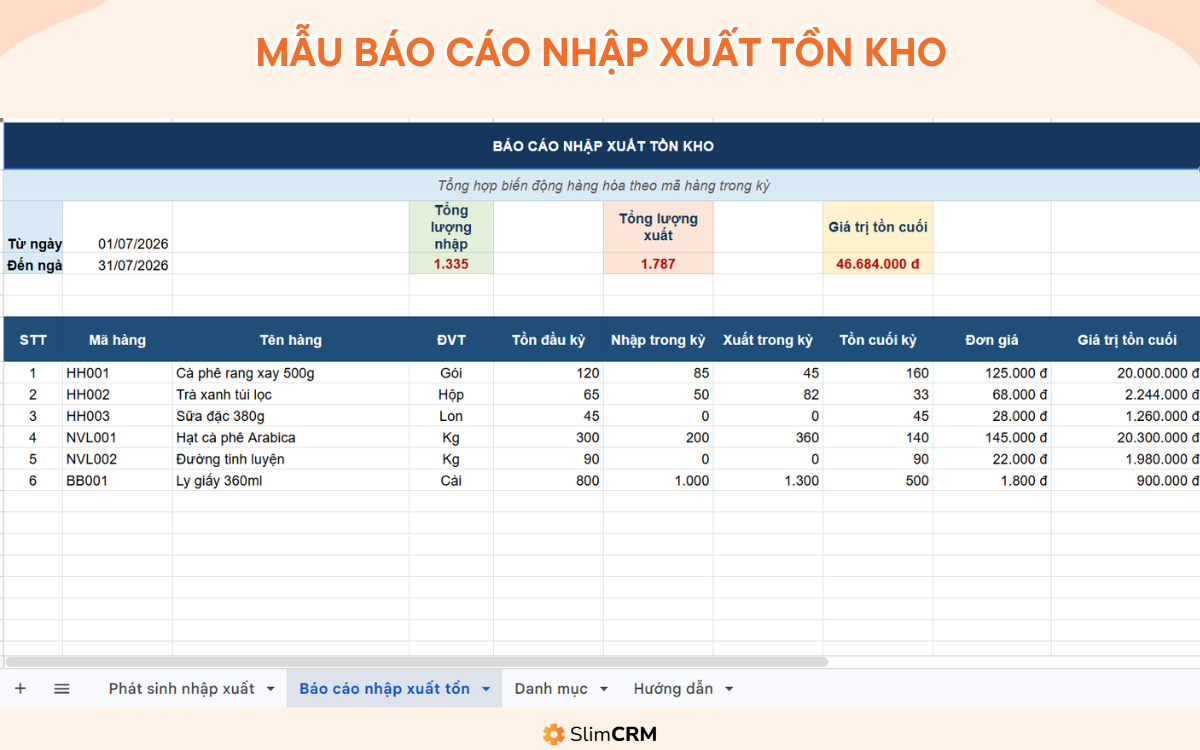Add a new sheet with plus icon
1200x750 pixels.
click(x=20, y=689)
